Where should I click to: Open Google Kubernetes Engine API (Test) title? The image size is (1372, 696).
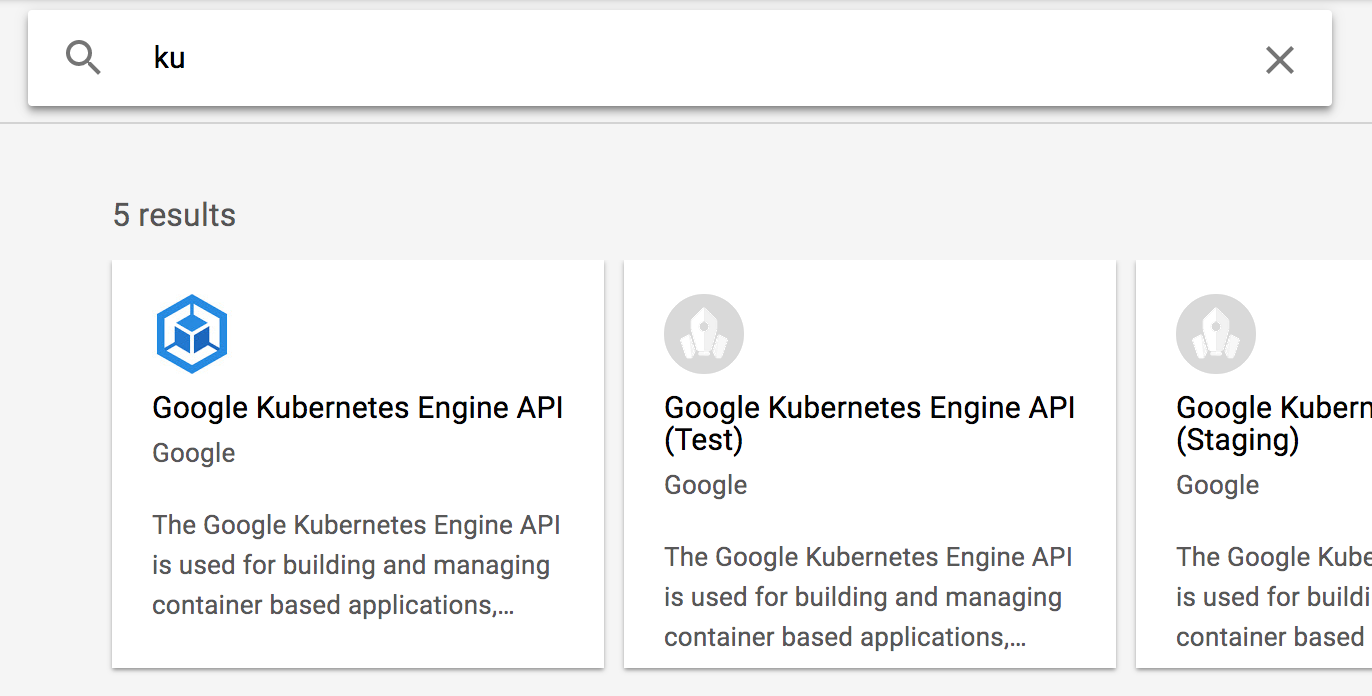[870, 423]
